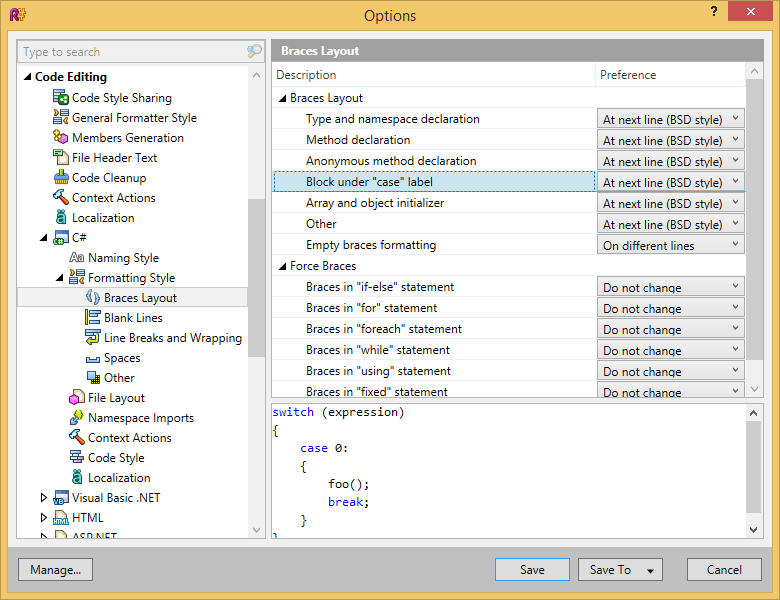780x600 pixels.
Task: Type in the search options field
Action: [x=130, y=52]
